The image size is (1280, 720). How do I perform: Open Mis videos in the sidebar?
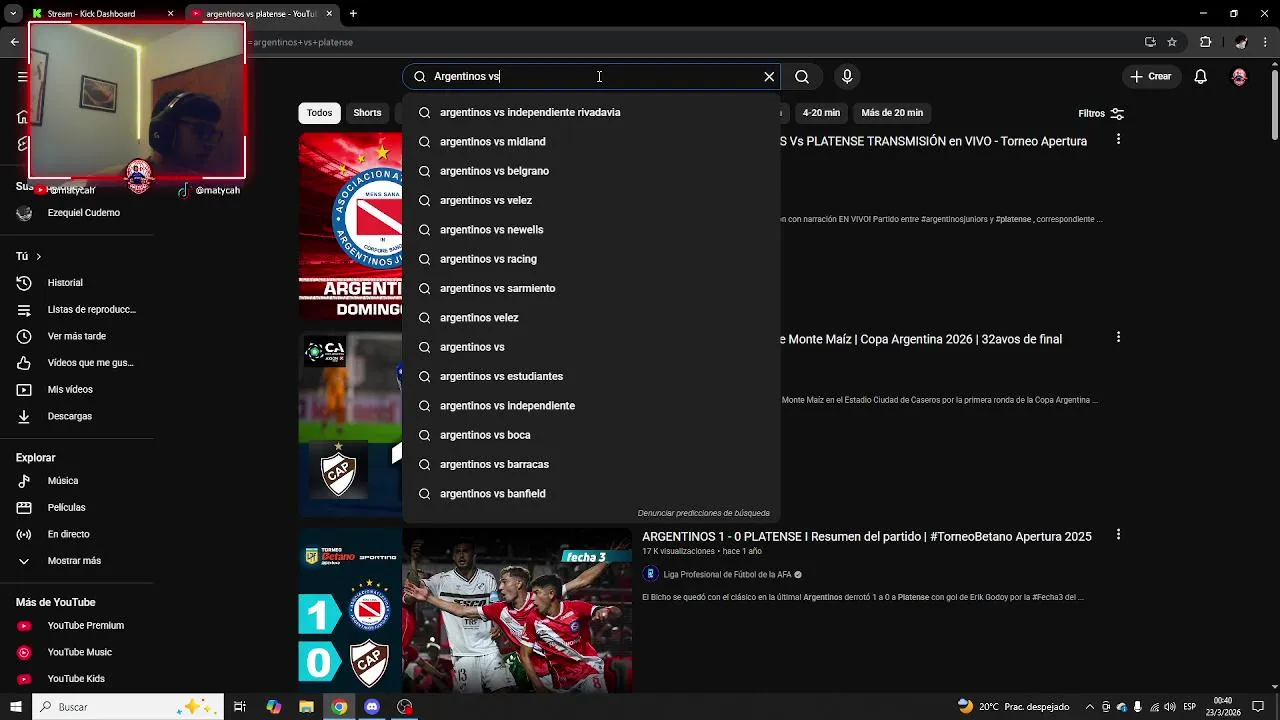[77, 389]
